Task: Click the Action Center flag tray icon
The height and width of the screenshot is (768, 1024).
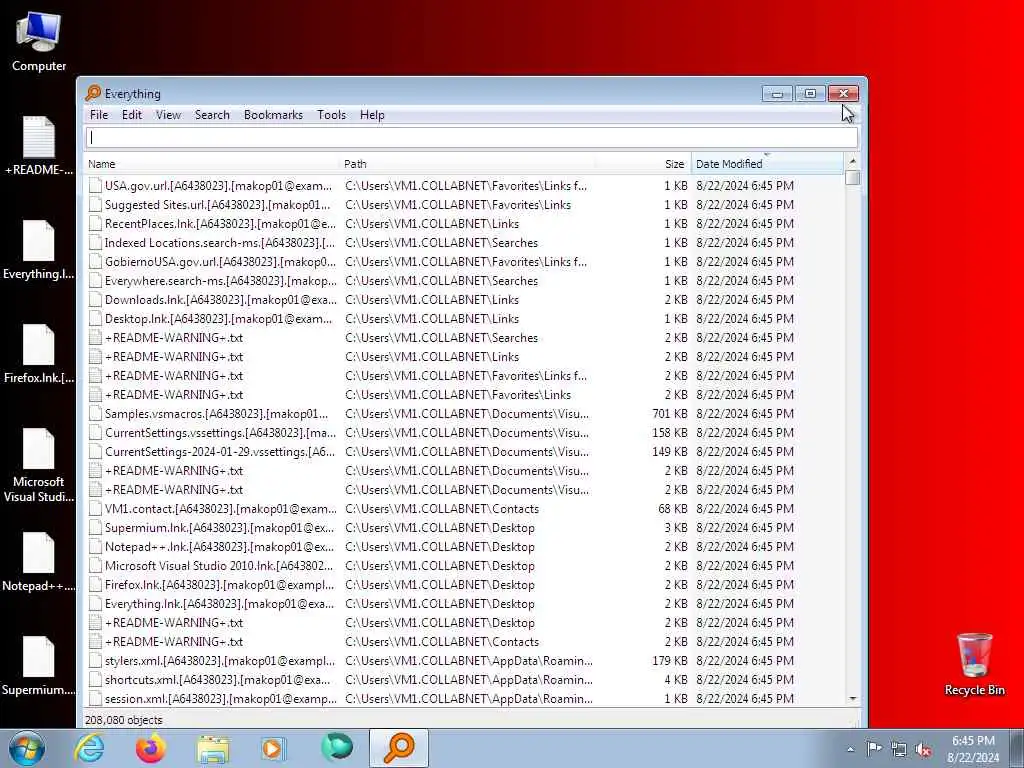Action: [x=874, y=748]
